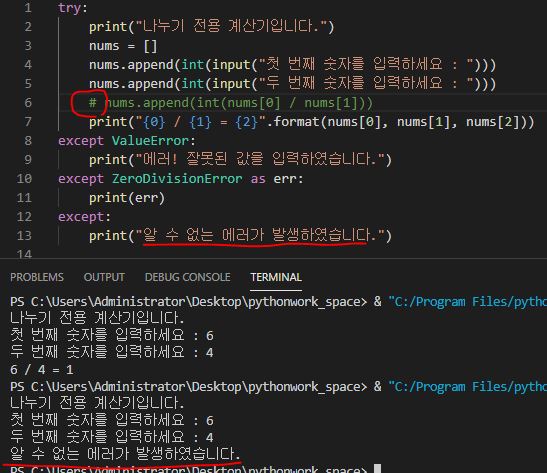Activate the TERMINAL tab
Image resolution: width=547 pixels, height=473 pixels.
[276, 277]
